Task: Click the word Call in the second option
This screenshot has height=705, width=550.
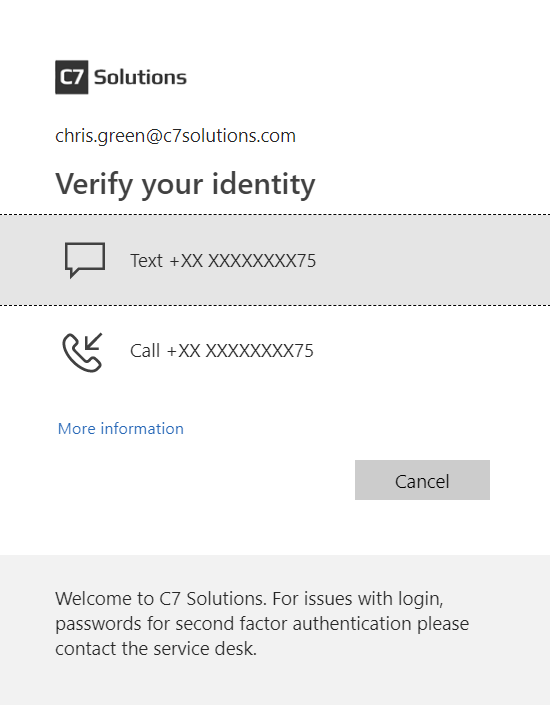Action: [145, 351]
